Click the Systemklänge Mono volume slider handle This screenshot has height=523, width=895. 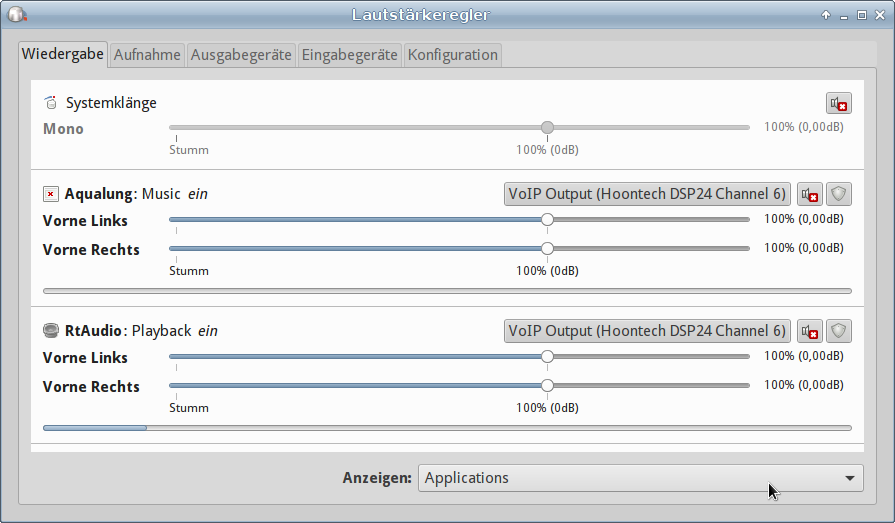click(547, 127)
